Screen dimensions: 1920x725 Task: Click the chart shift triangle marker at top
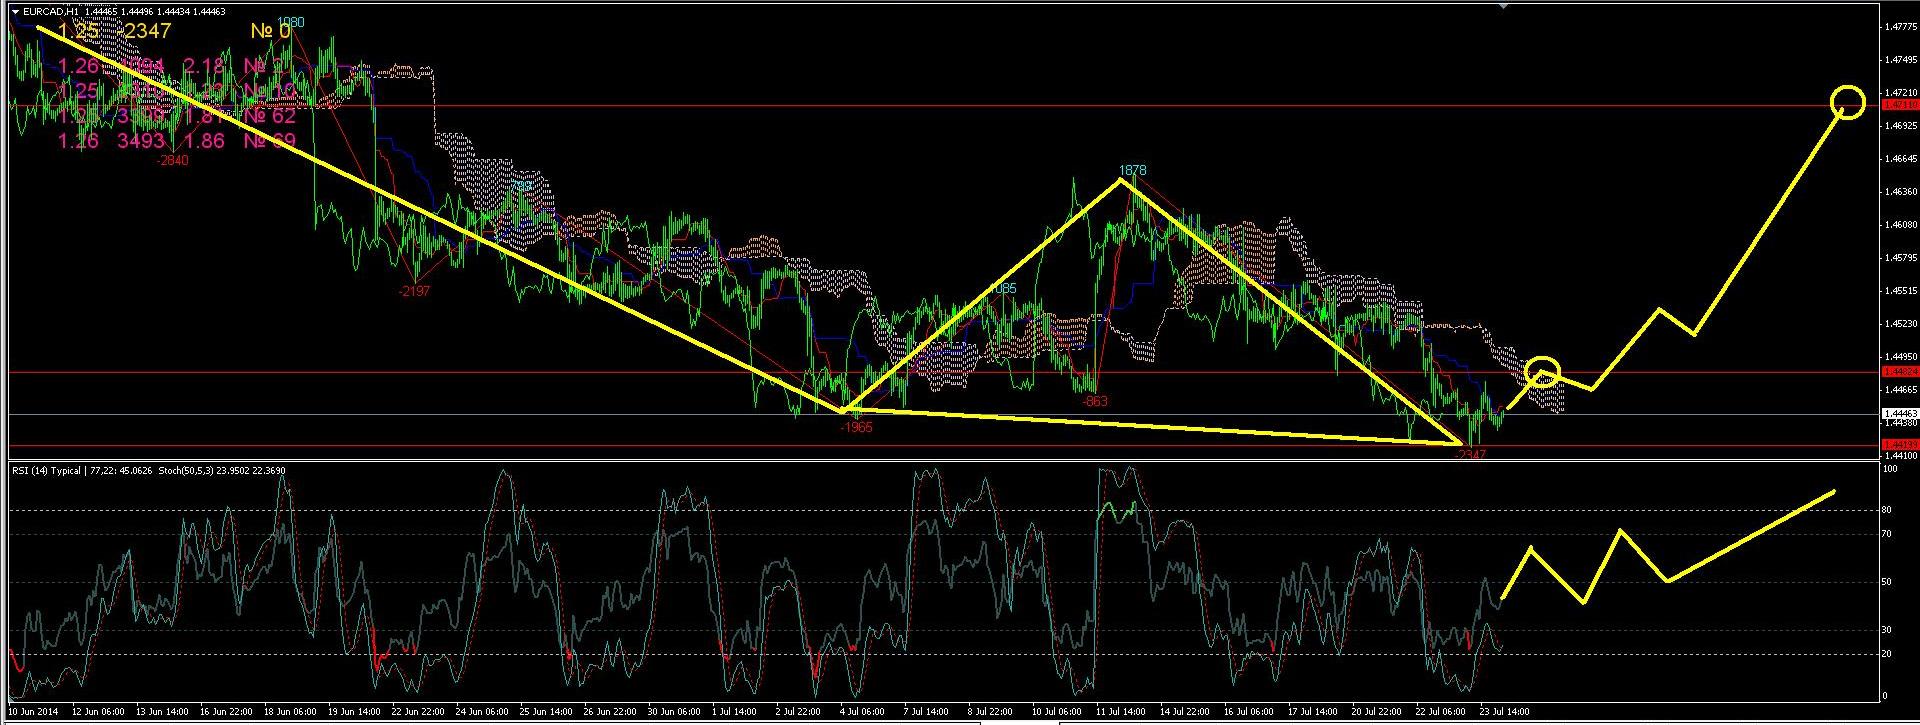click(x=1503, y=5)
